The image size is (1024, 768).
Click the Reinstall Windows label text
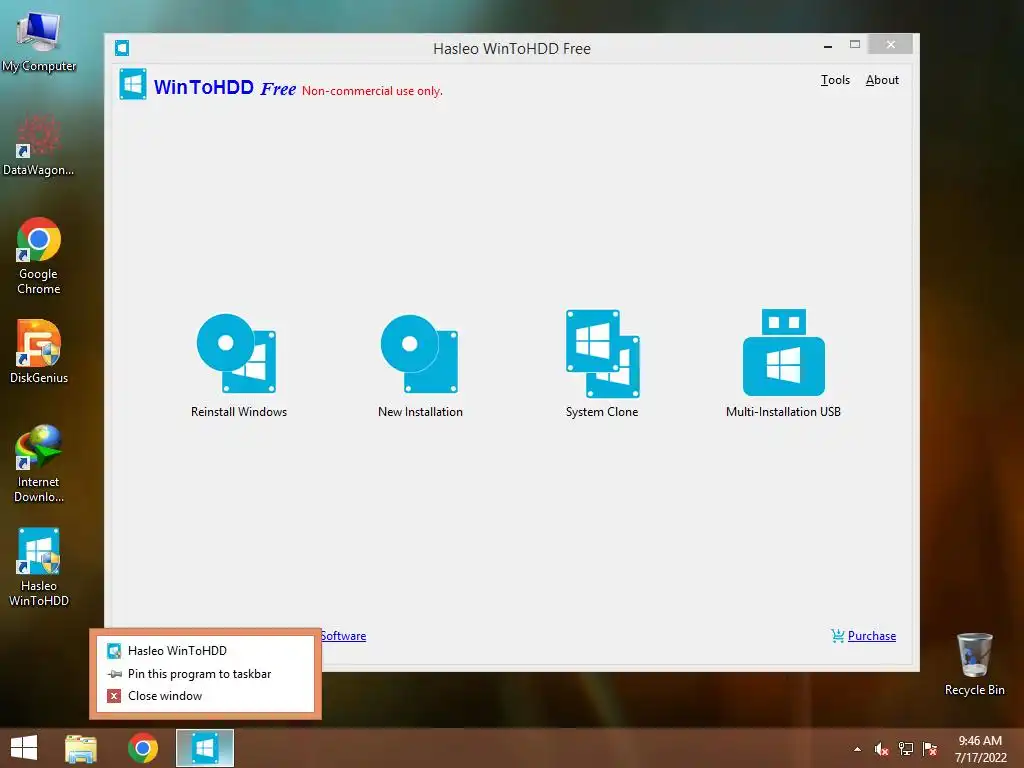[x=239, y=411]
